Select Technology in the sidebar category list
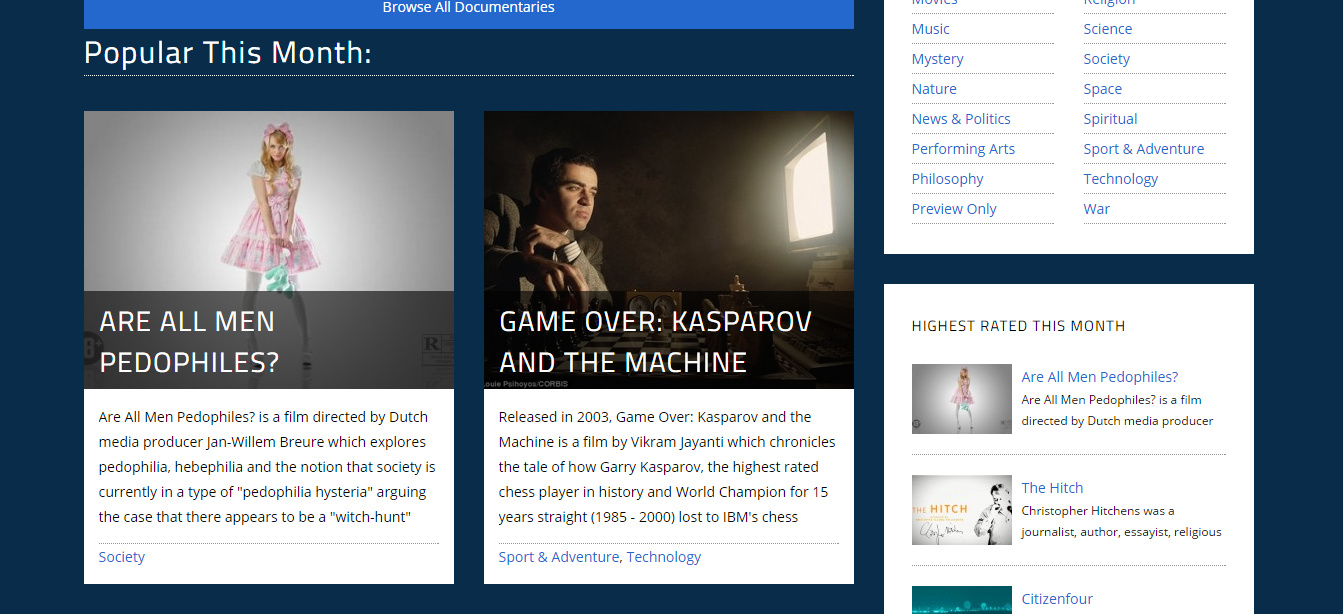The width and height of the screenshot is (1343, 614). point(1121,179)
